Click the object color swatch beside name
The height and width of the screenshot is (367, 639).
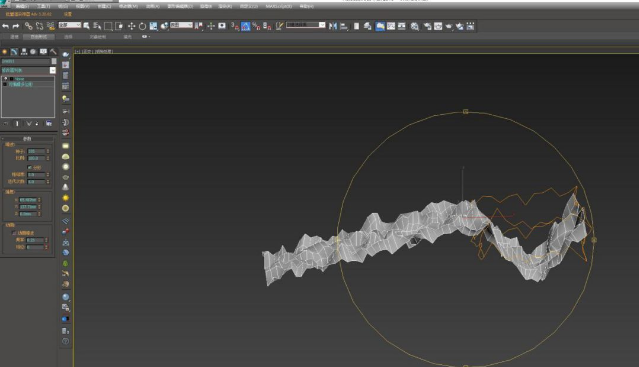pyautogui.click(x=54, y=61)
